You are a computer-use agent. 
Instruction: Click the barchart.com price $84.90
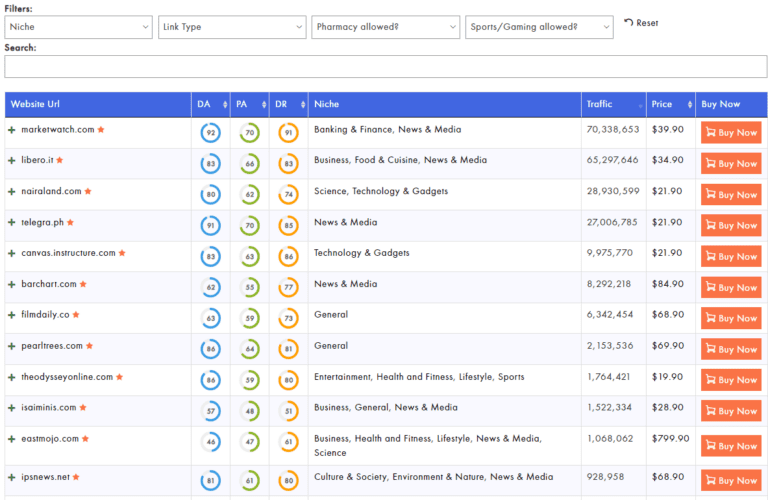pyautogui.click(x=668, y=284)
